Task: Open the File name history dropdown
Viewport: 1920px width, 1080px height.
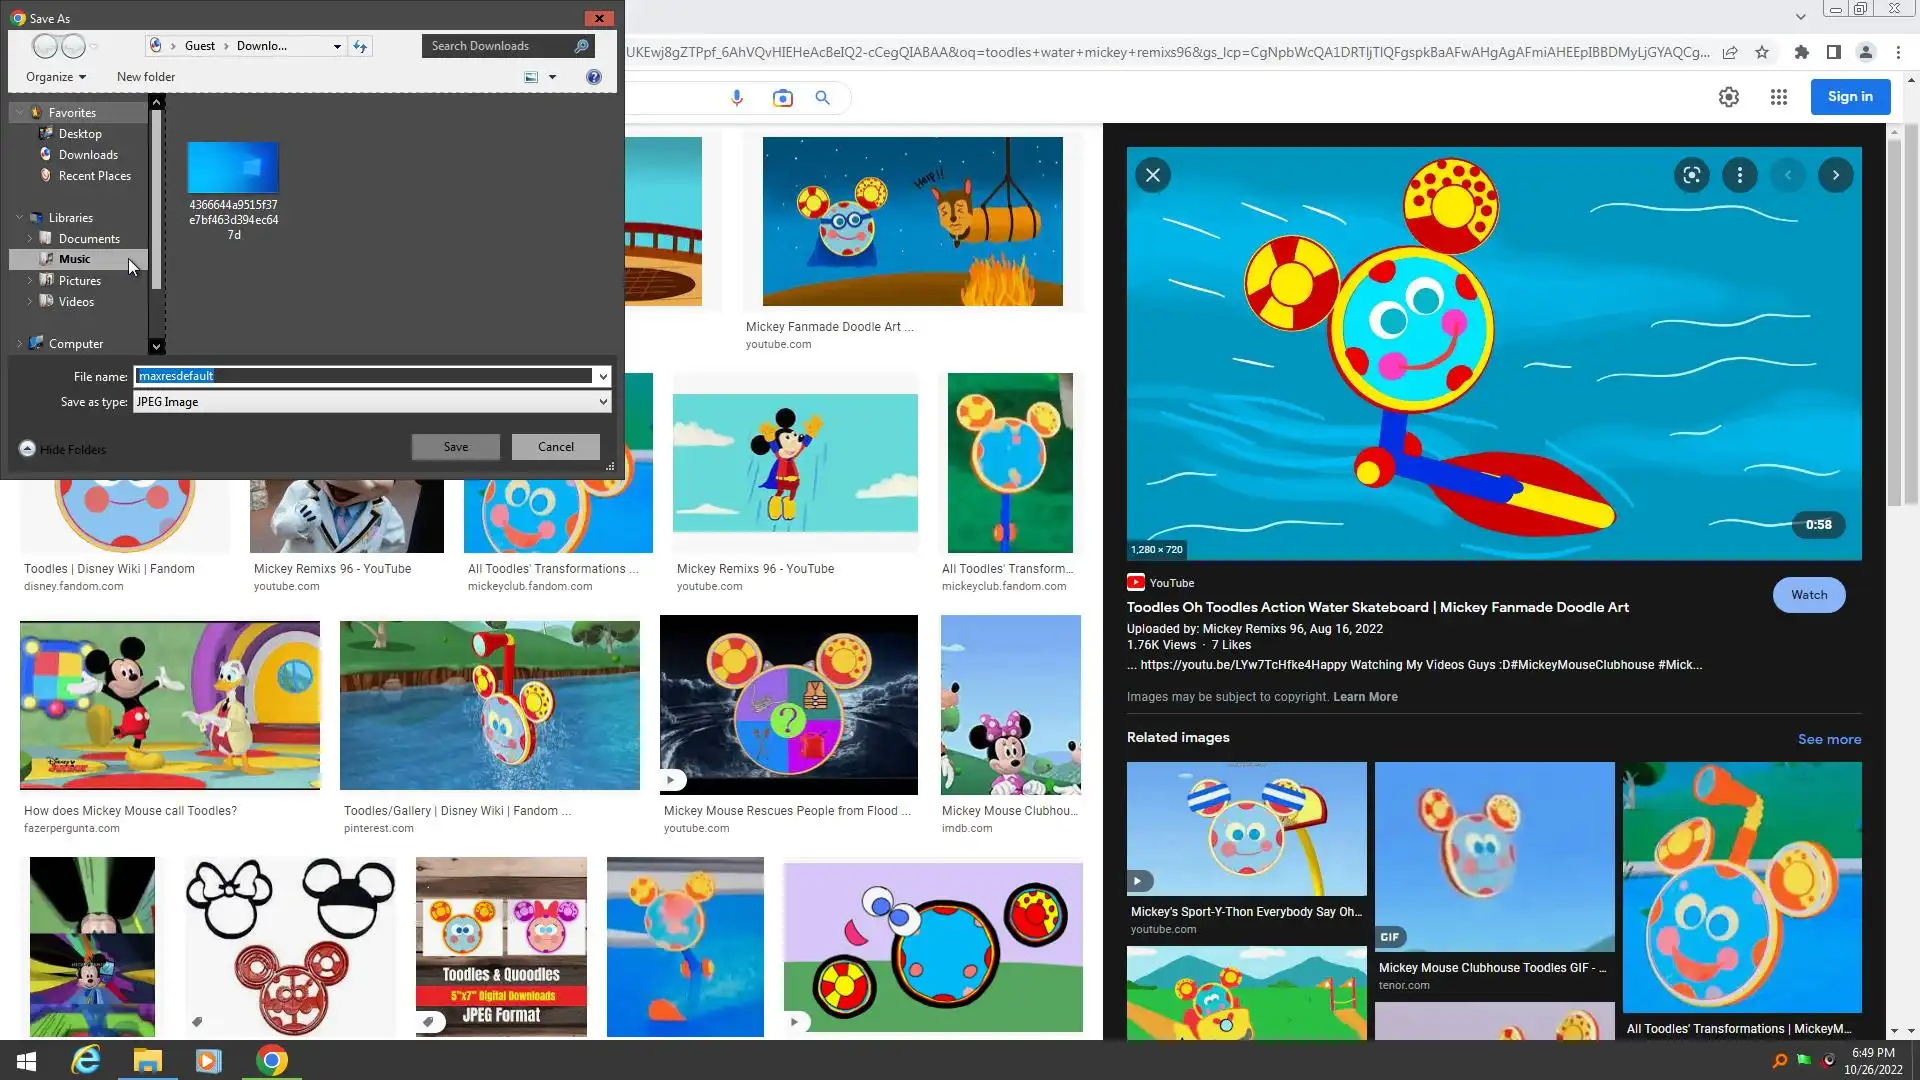Action: coord(603,376)
